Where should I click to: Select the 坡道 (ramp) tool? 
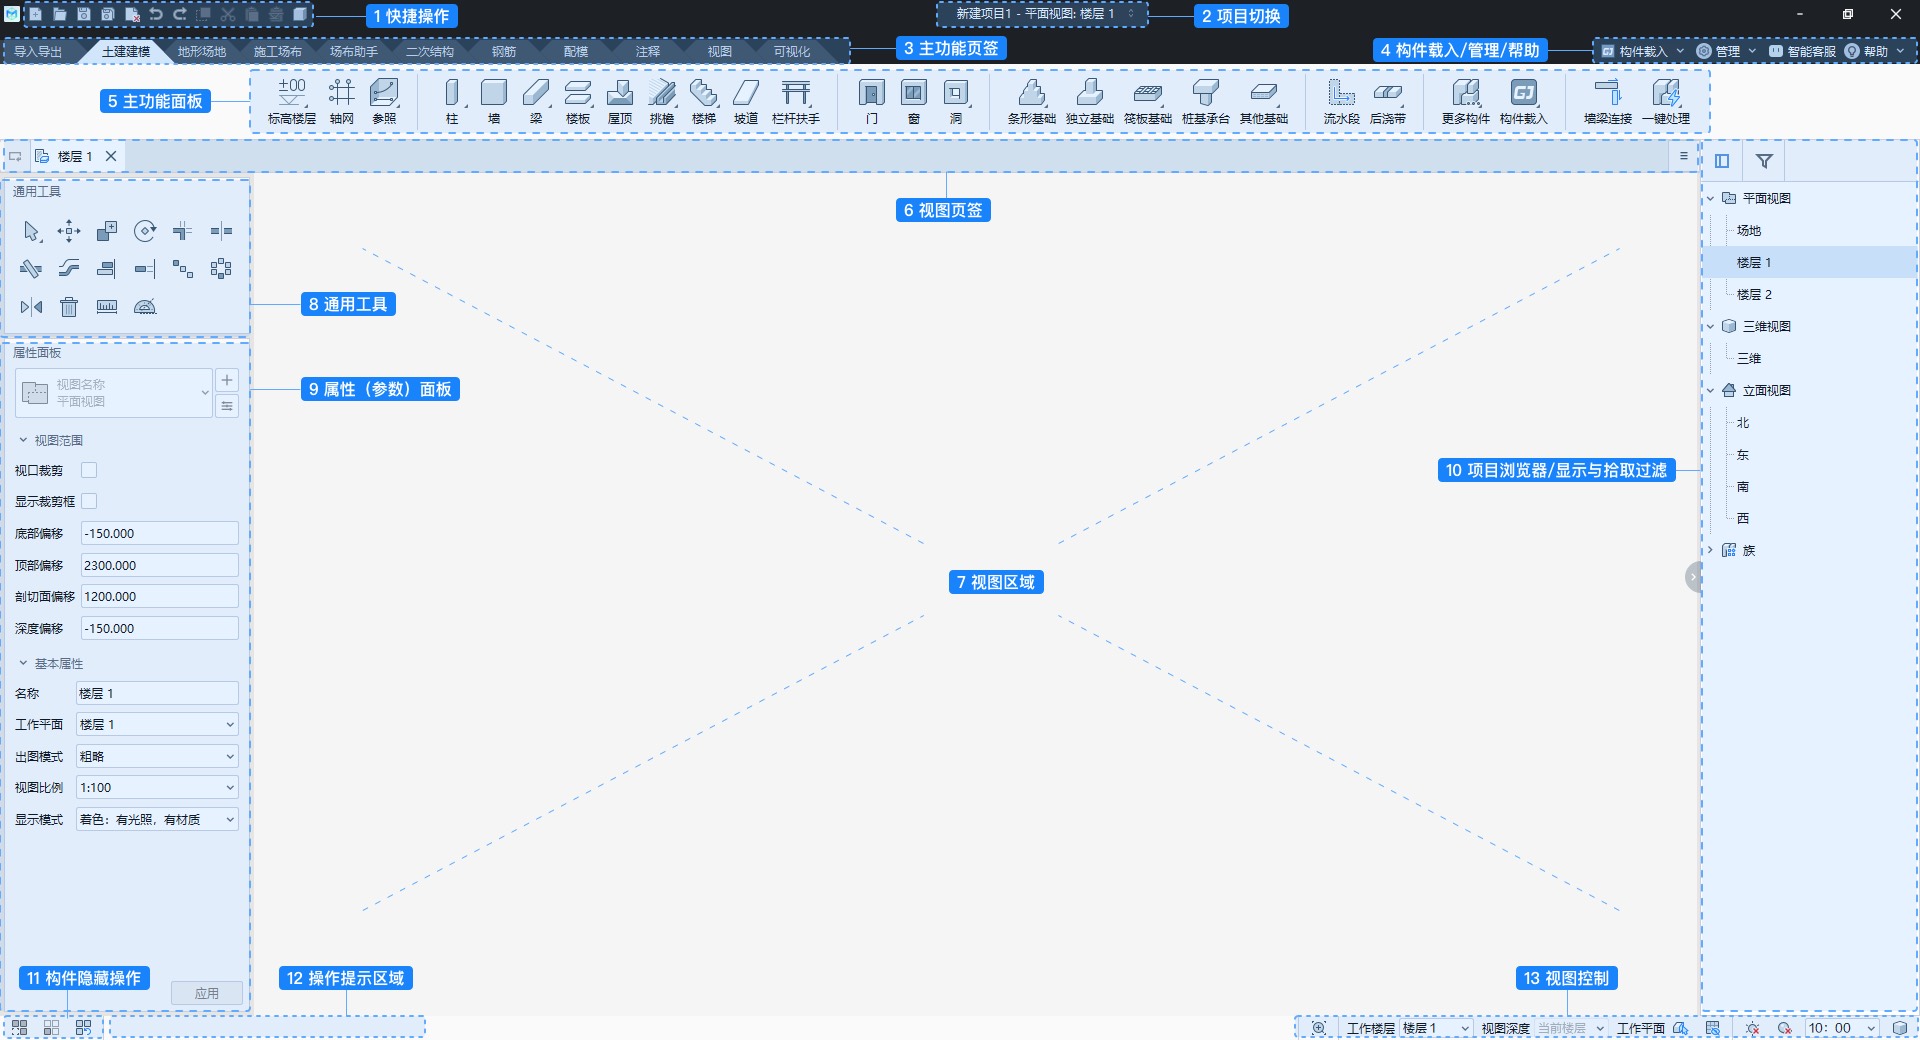(x=746, y=101)
